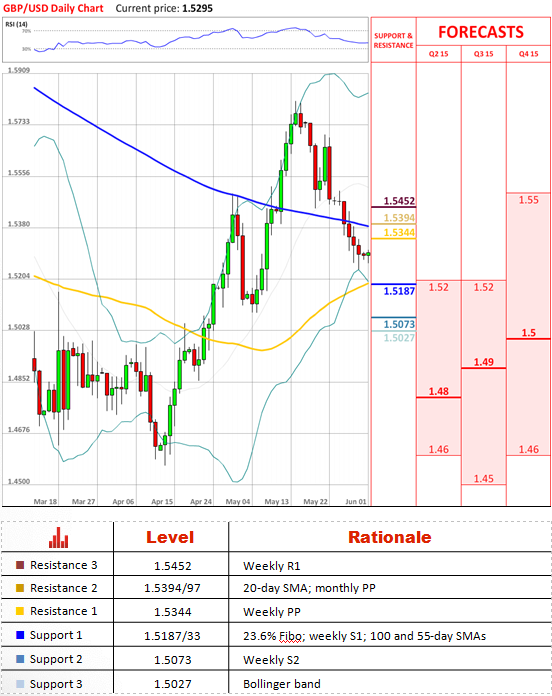Select the Support 3 light blue swatch
Viewport: 552px width, 696px height.
(x=20, y=684)
